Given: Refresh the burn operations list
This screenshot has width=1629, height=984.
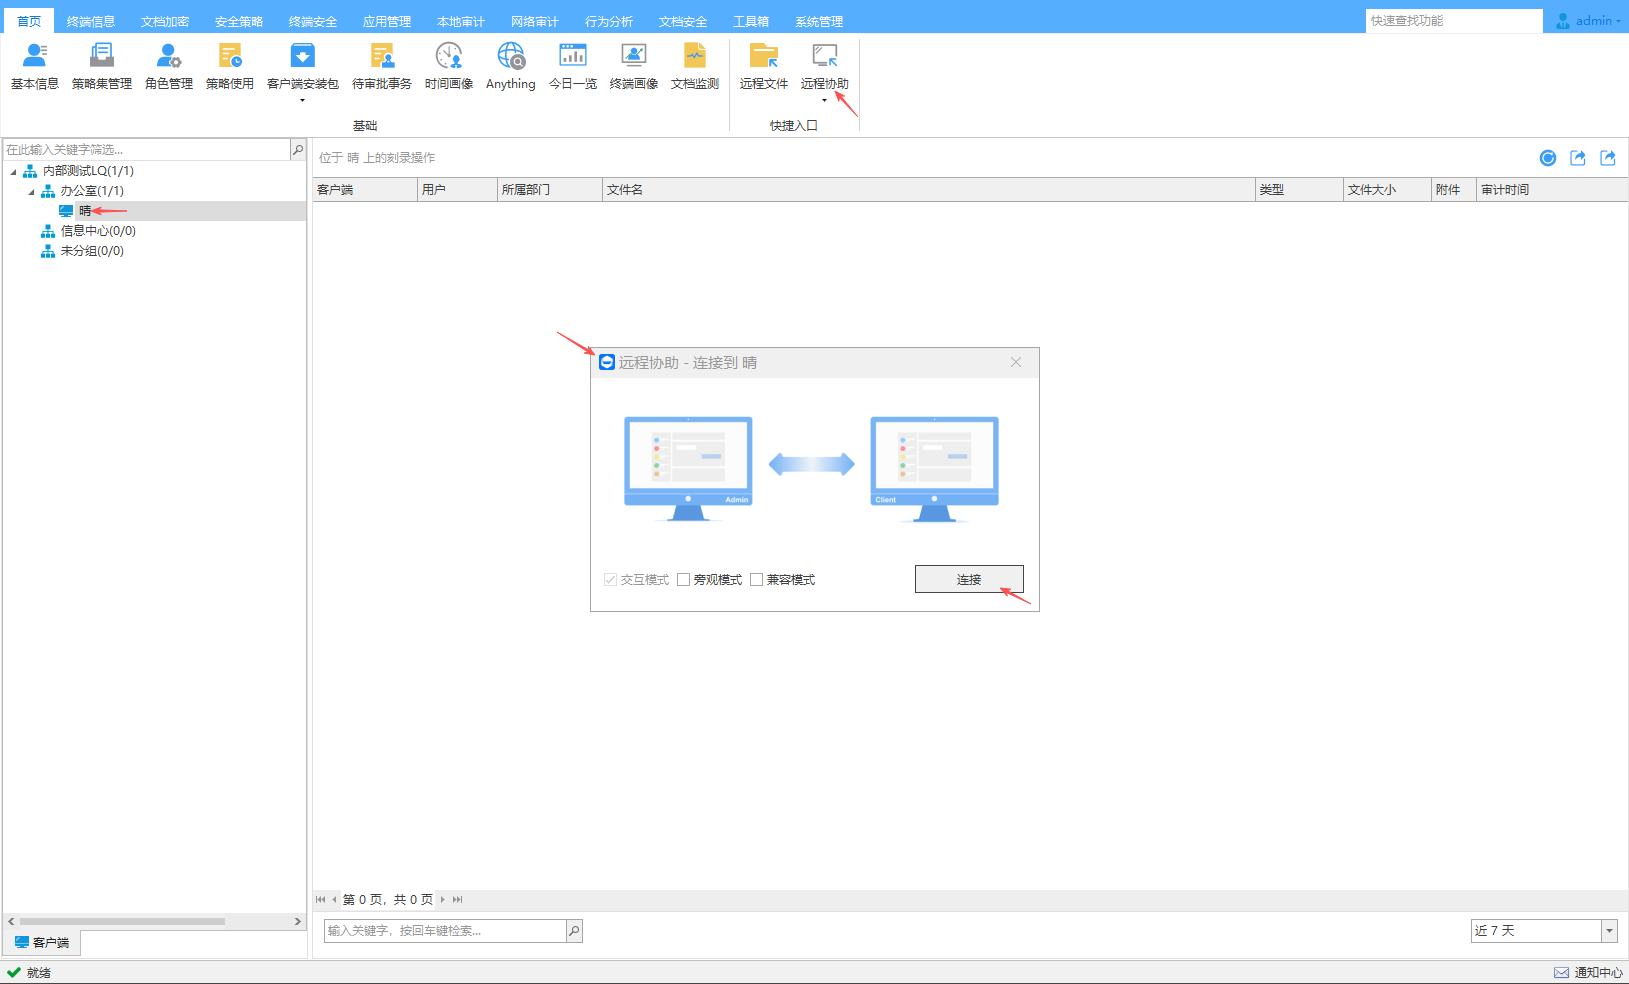Looking at the screenshot, I should tap(1547, 158).
